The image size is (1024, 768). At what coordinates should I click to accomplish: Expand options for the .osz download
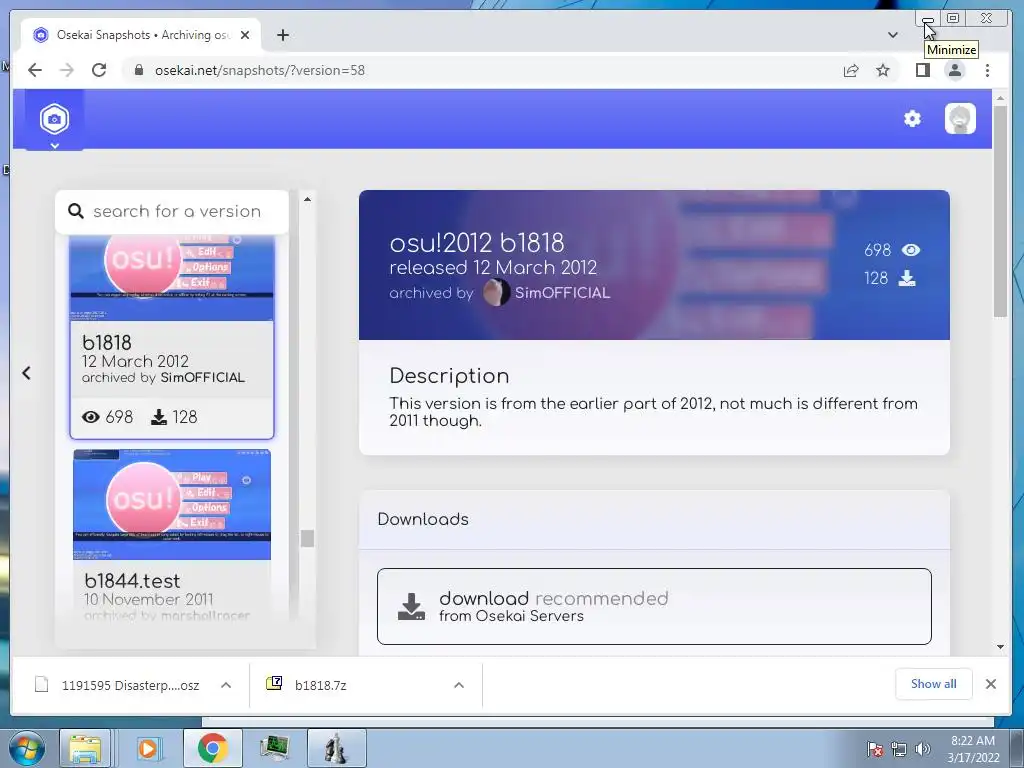[226, 685]
